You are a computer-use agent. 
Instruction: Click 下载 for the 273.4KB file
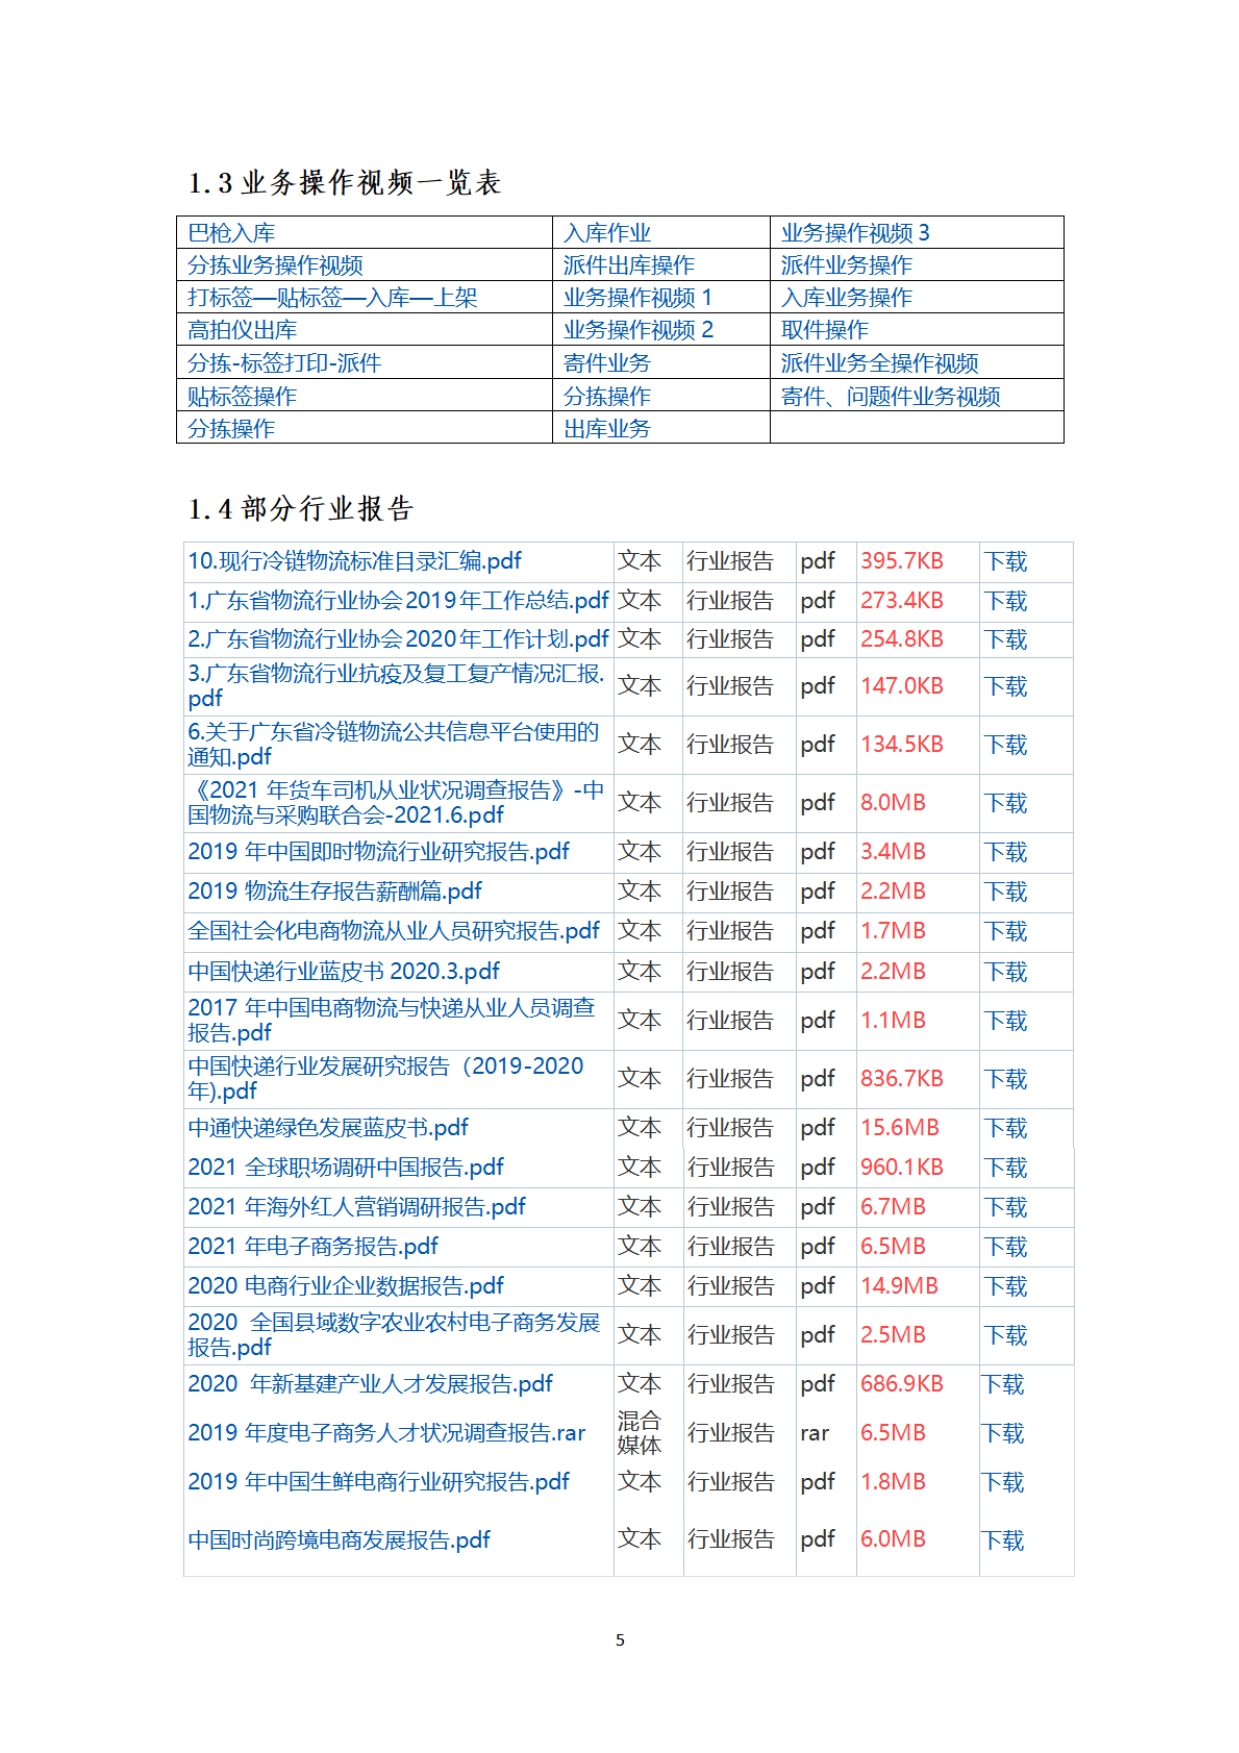pyautogui.click(x=1005, y=600)
